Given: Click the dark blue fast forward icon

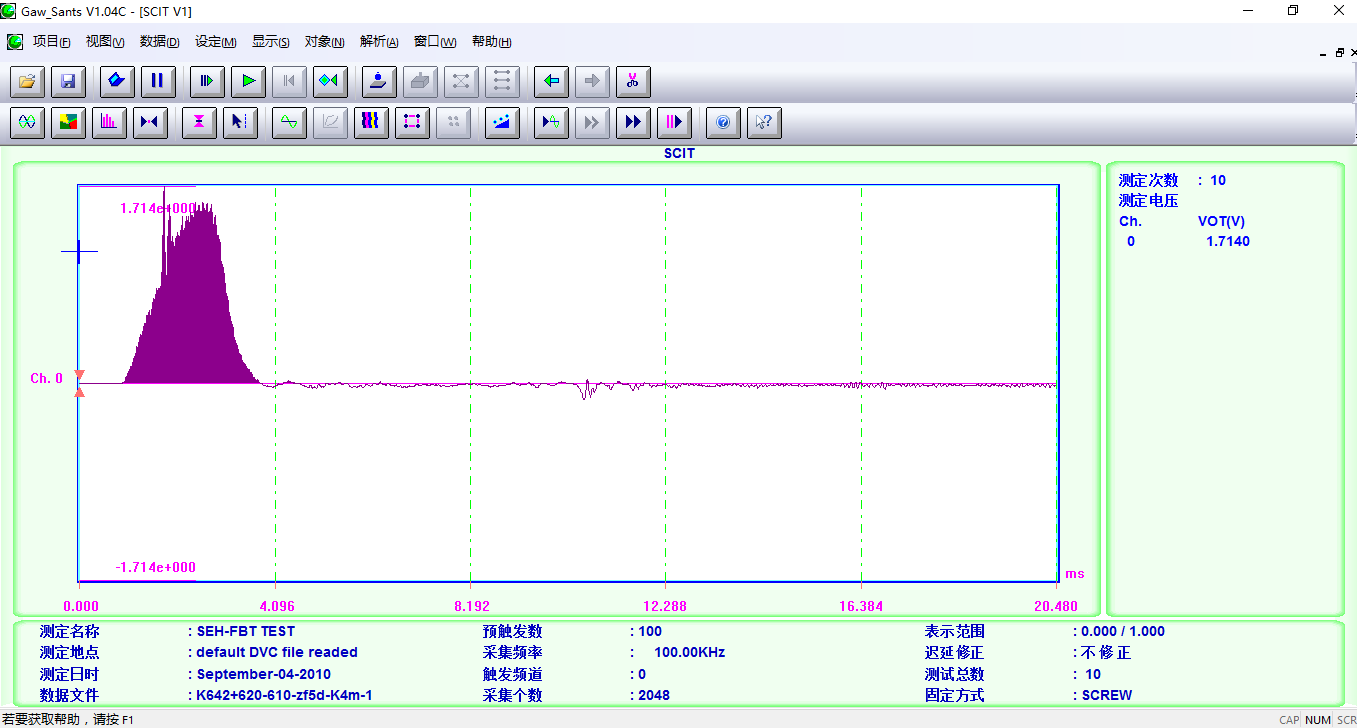Looking at the screenshot, I should pyautogui.click(x=633, y=122).
